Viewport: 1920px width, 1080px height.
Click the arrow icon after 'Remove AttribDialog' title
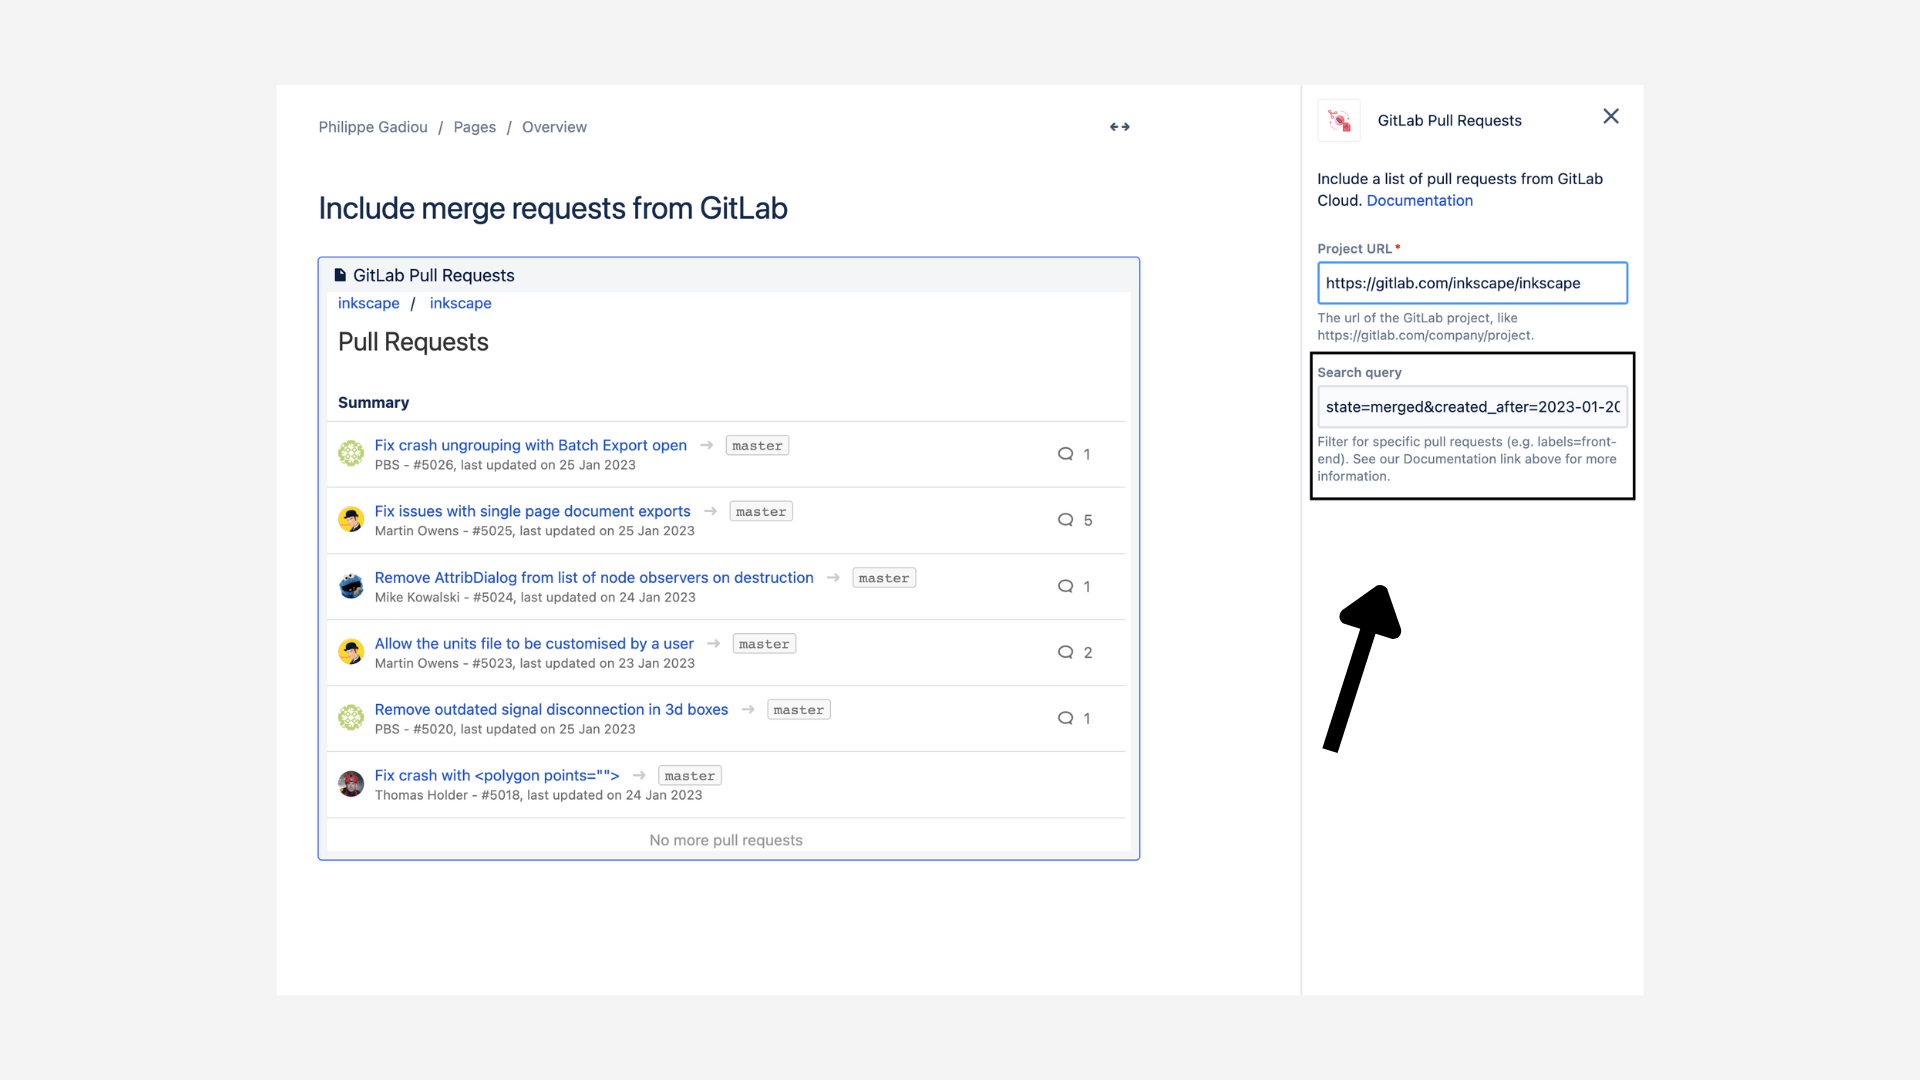[x=833, y=577]
